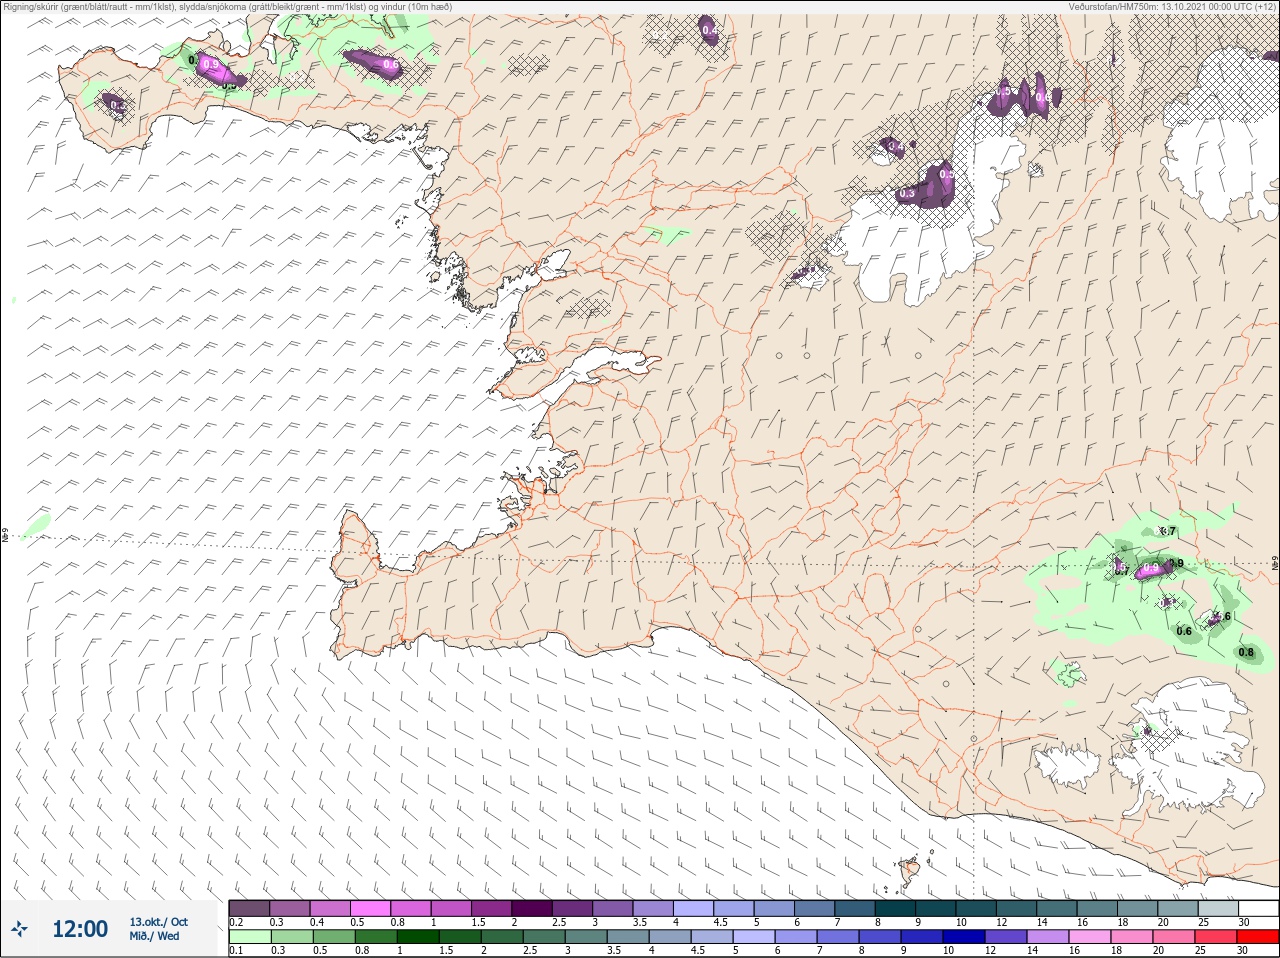The height and width of the screenshot is (958, 1280).
Task: Click the 0.8 precipitation value on the map
Action: pyautogui.click(x=1246, y=653)
